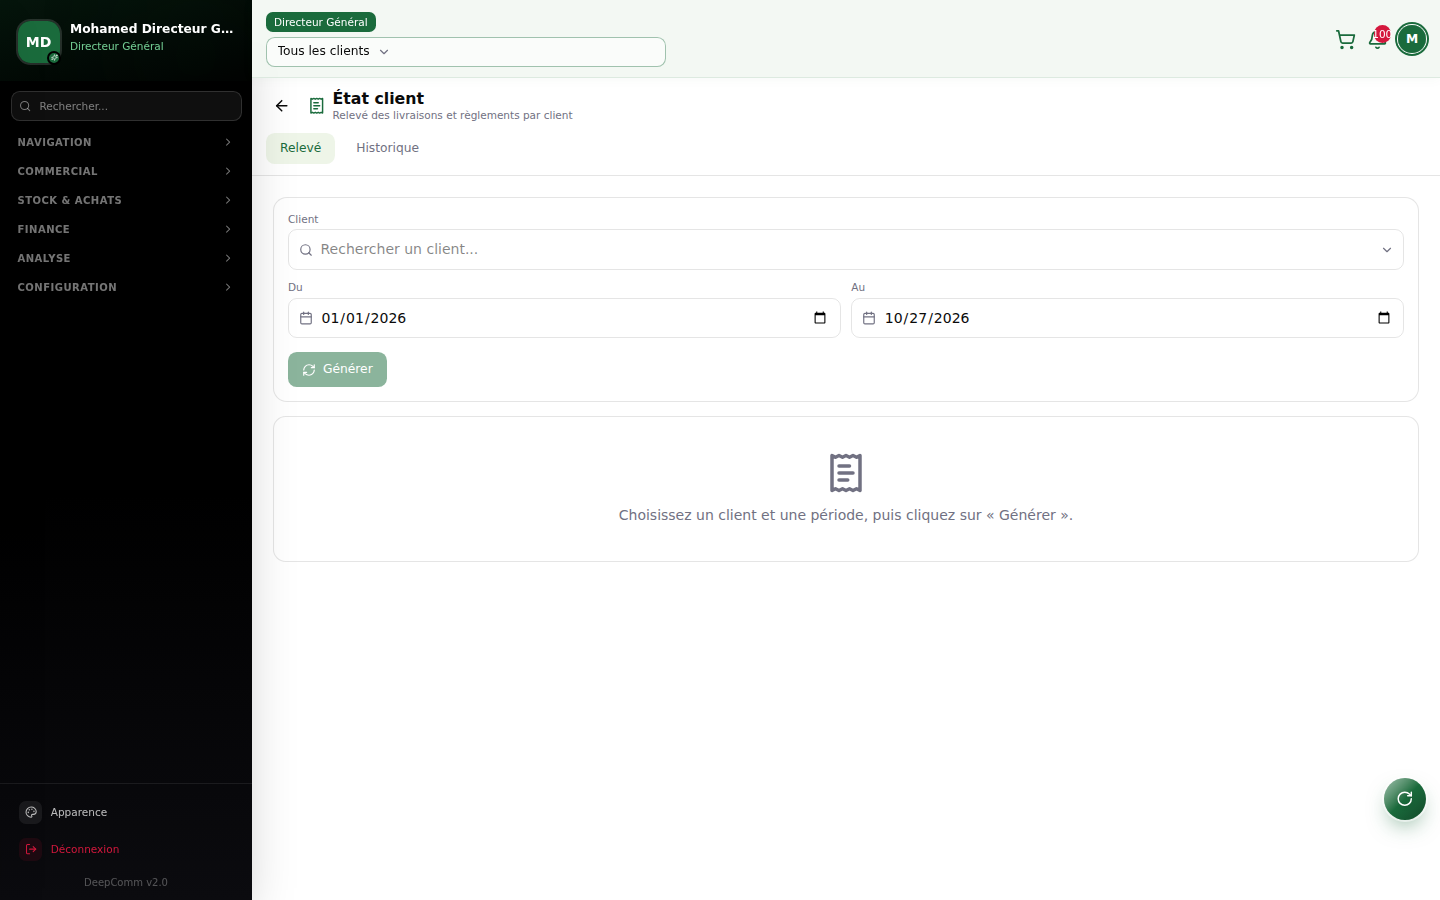The image size is (1440, 900).
Task: Click the Apparence link
Action: click(x=79, y=812)
